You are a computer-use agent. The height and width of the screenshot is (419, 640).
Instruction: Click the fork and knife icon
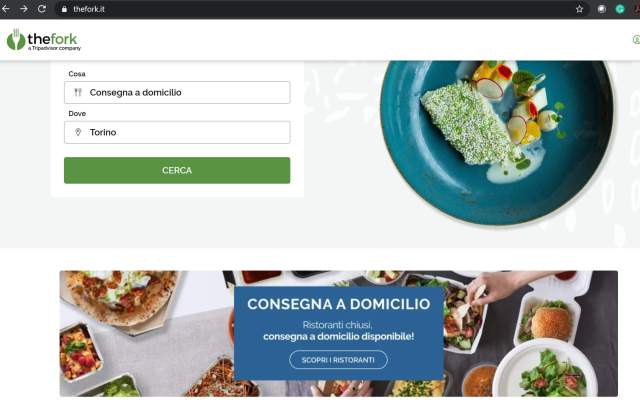pos(78,92)
